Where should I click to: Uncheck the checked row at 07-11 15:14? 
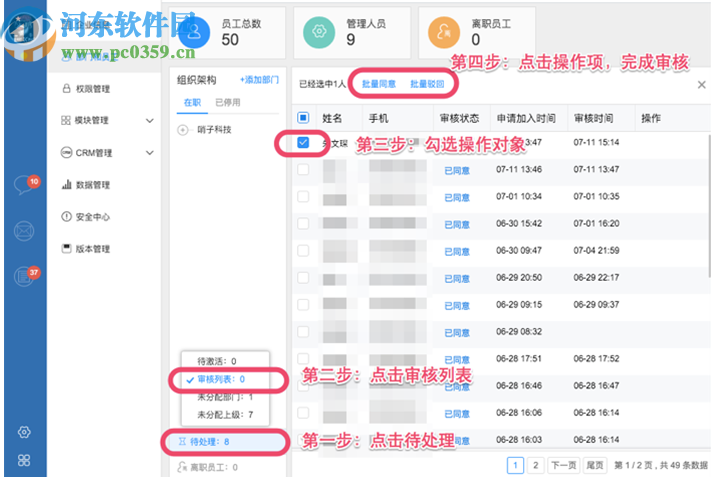303,143
